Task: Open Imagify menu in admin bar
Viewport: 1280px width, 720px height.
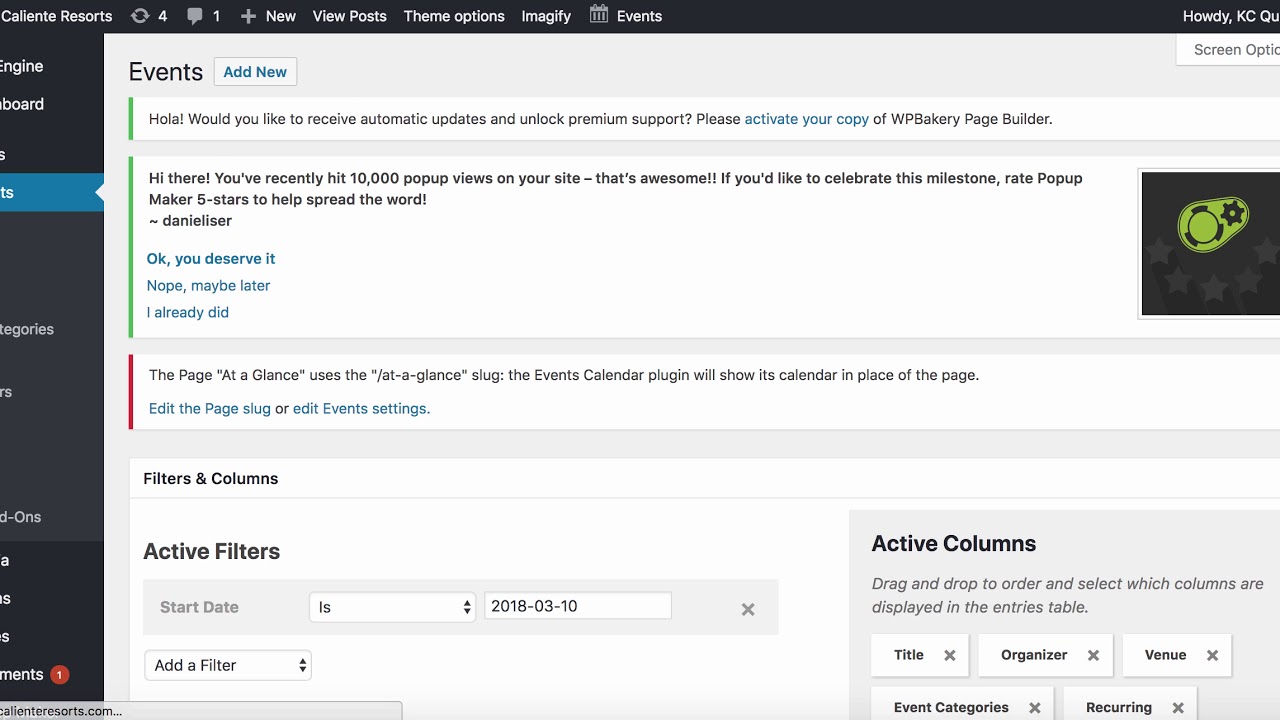Action: pyautogui.click(x=546, y=16)
